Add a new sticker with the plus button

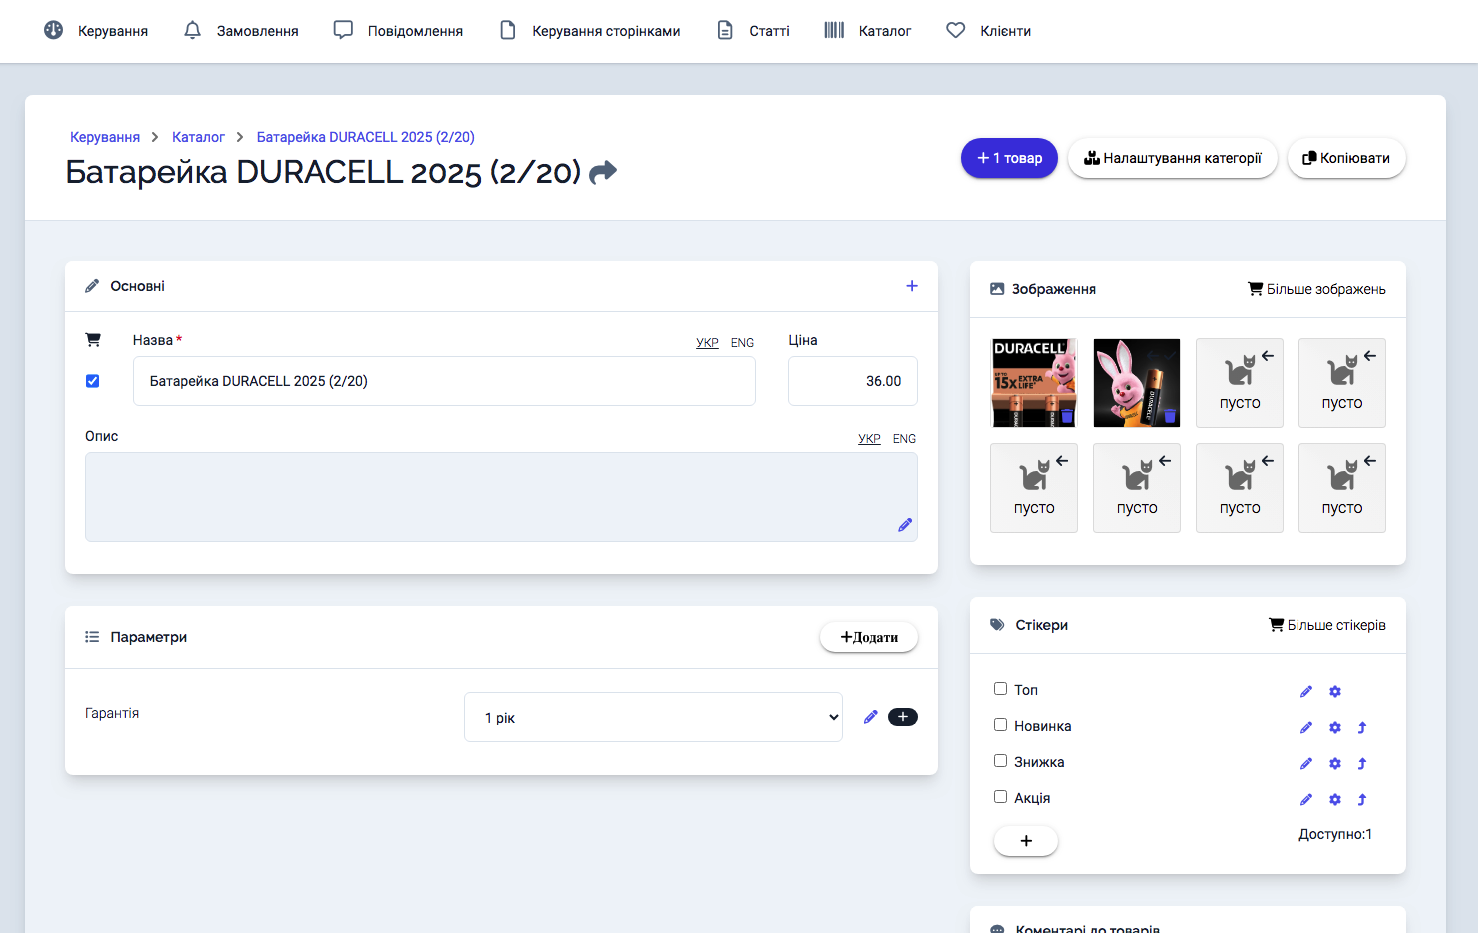[1026, 841]
